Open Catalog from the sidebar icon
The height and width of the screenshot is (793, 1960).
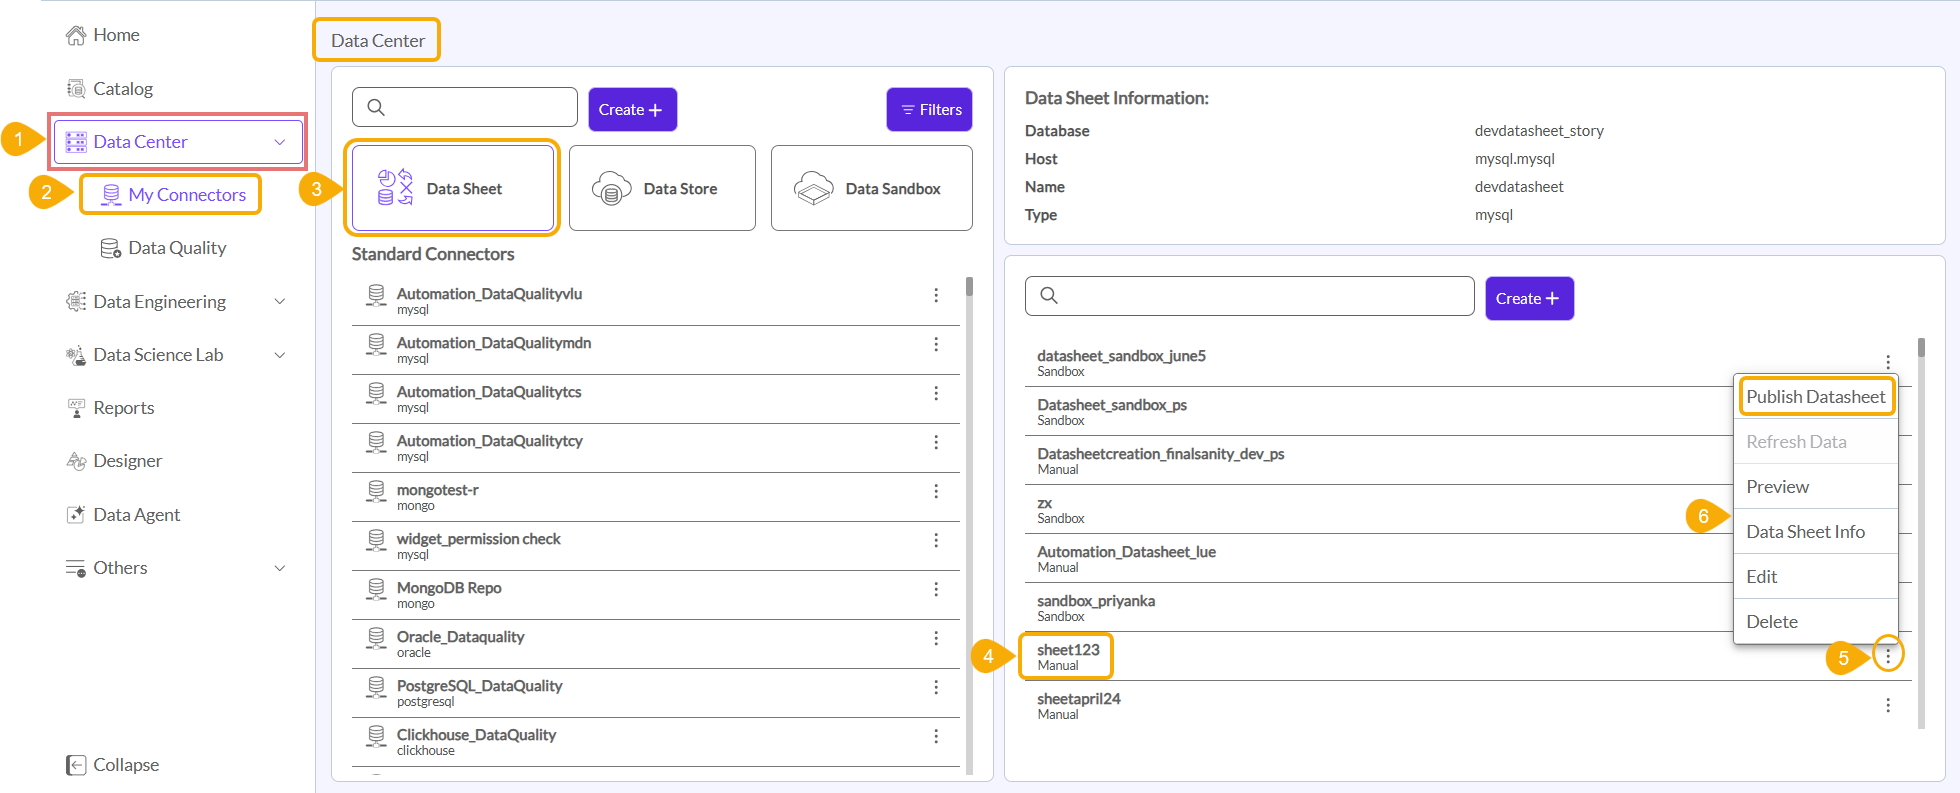pos(76,89)
